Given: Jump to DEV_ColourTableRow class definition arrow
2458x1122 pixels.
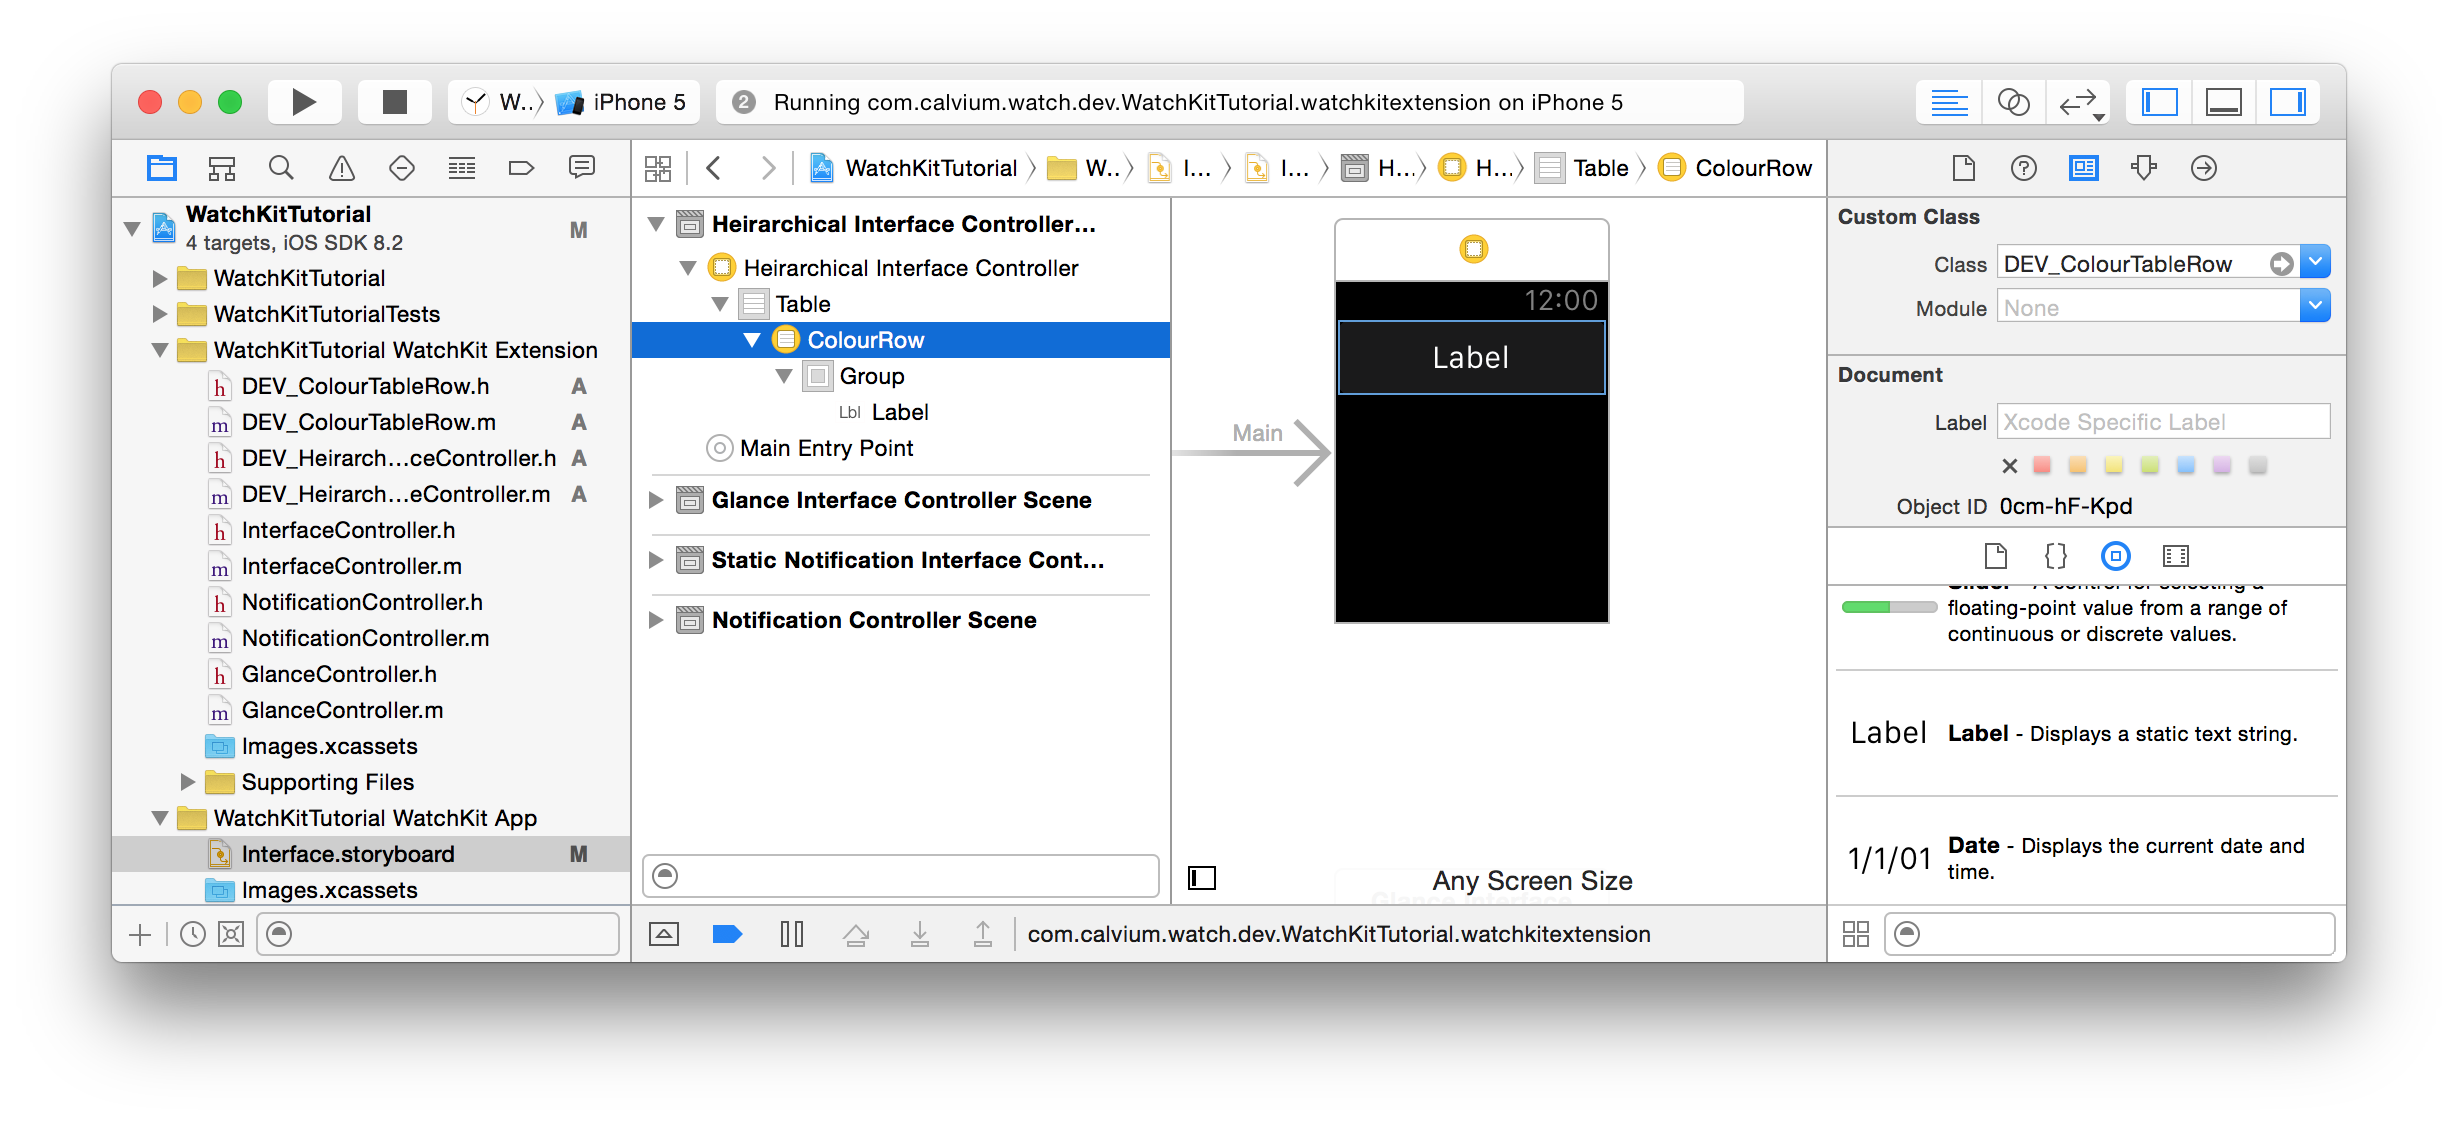Looking at the screenshot, I should 2281,264.
